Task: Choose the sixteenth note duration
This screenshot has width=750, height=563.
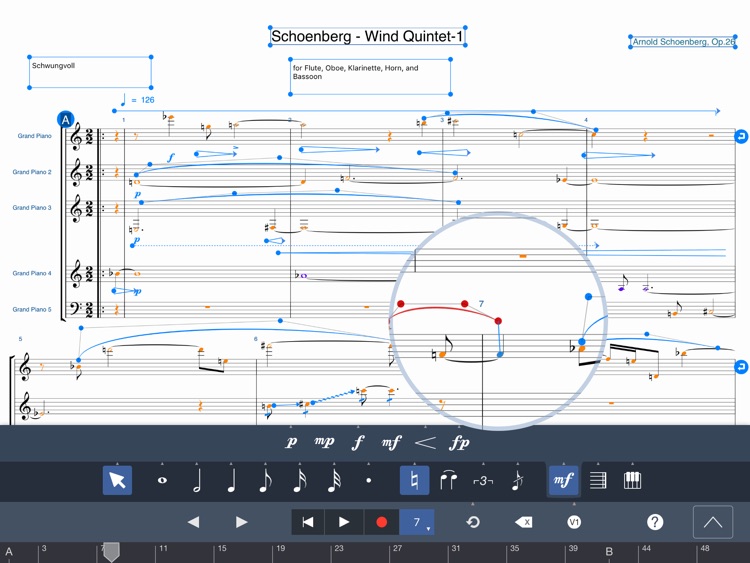Action: (x=300, y=481)
